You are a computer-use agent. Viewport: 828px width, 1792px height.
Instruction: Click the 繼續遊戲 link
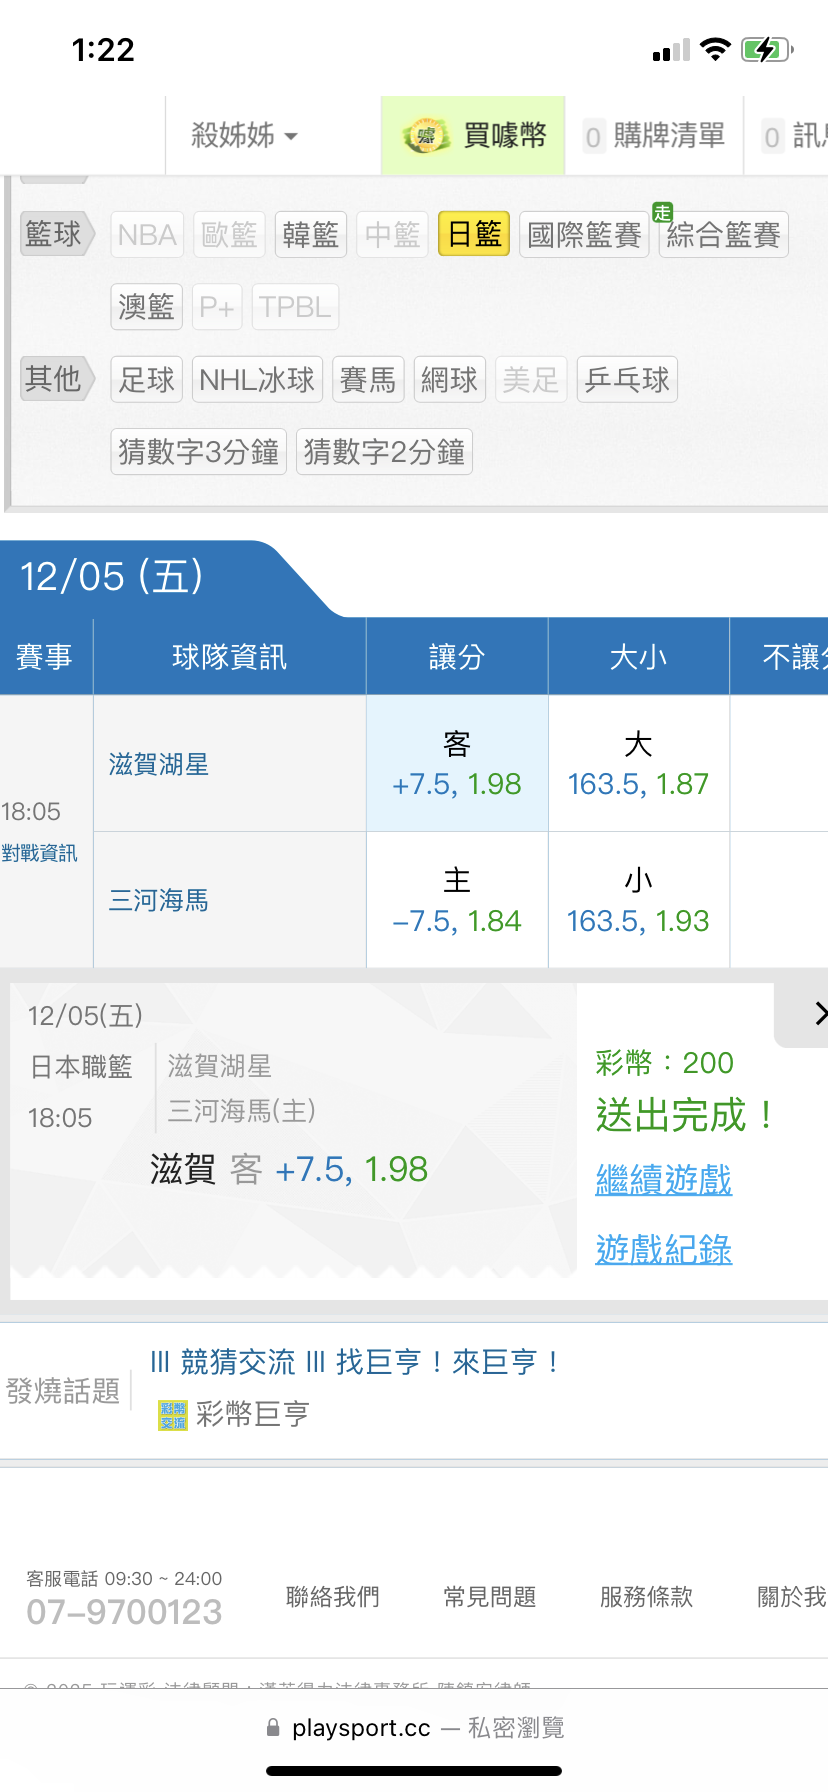(x=663, y=1180)
